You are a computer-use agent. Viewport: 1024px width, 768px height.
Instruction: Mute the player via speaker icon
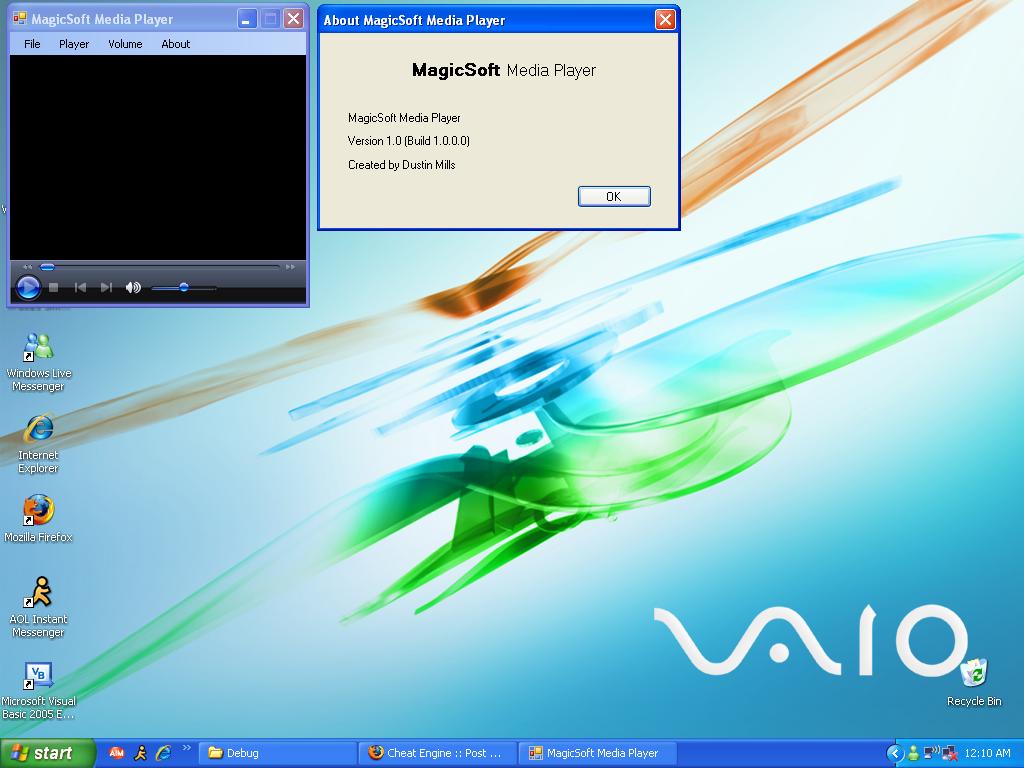click(x=133, y=287)
